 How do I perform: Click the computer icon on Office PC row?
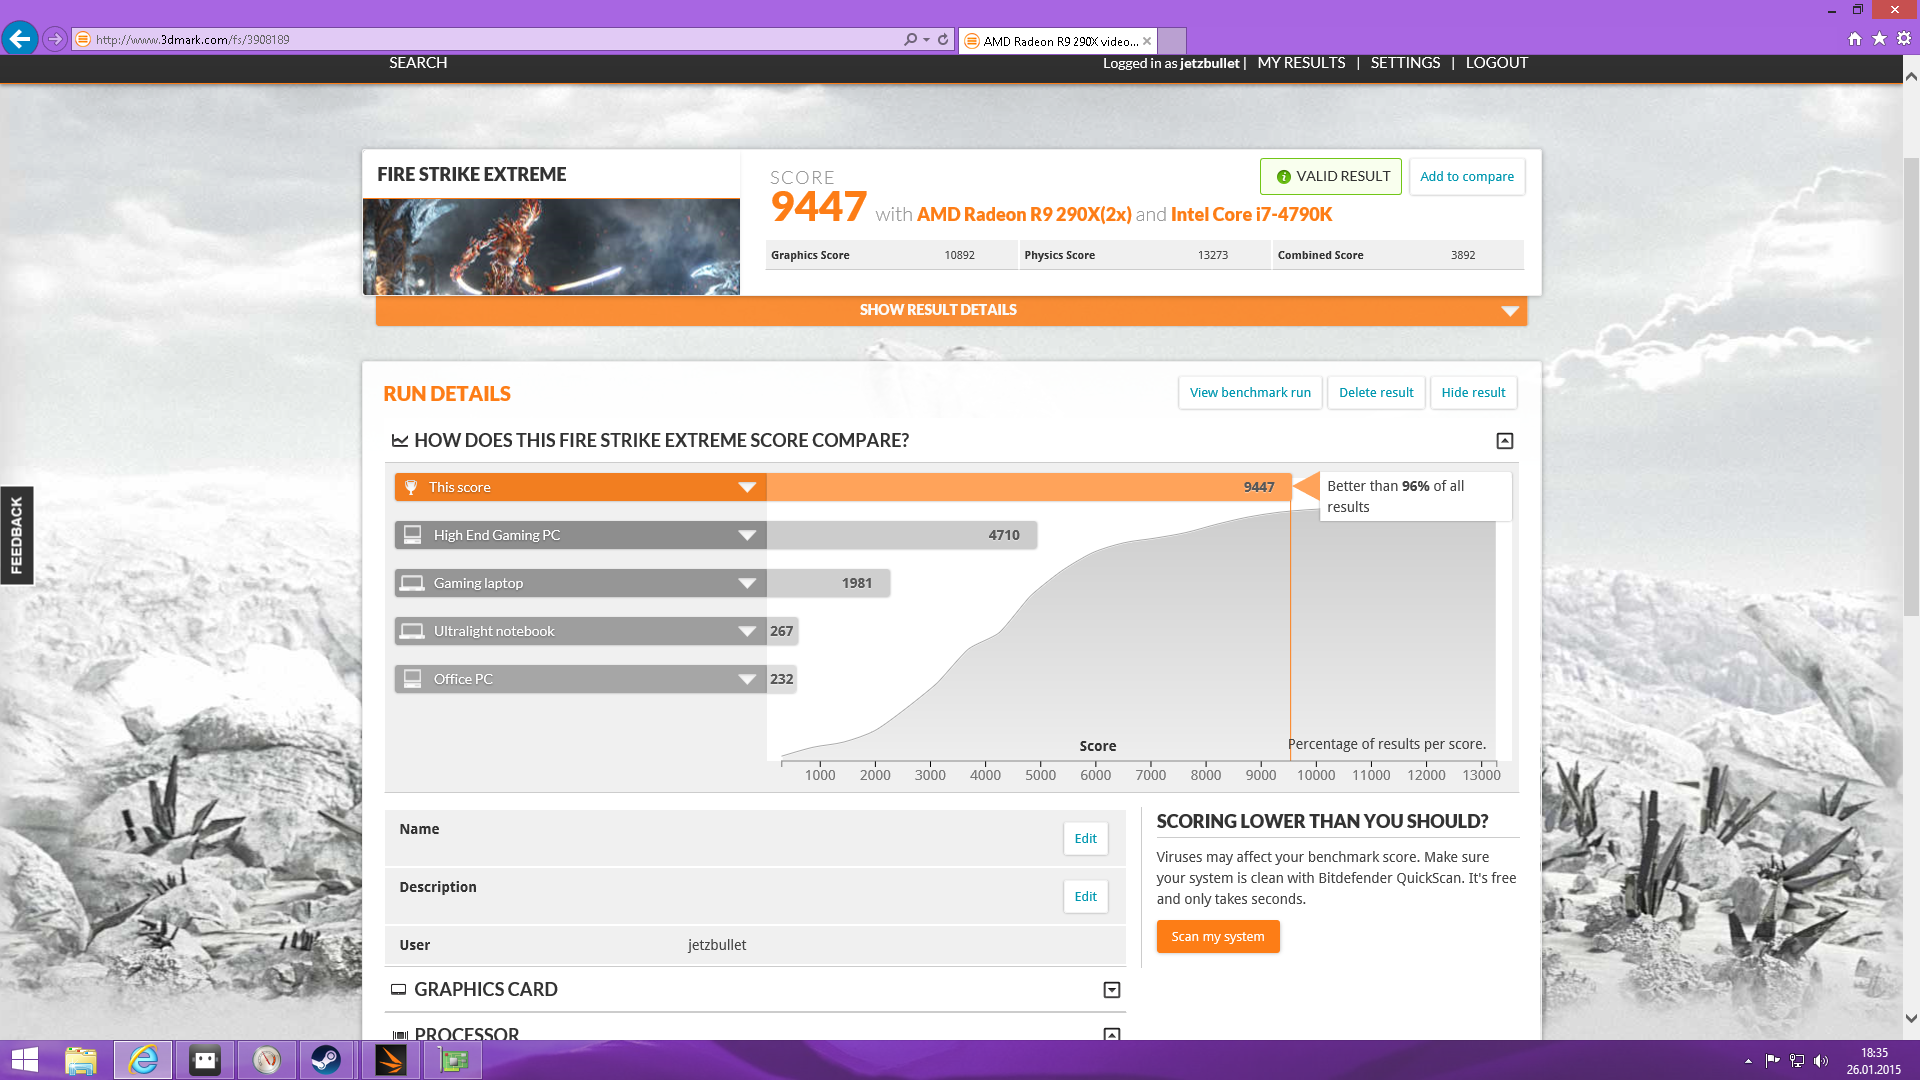tap(412, 679)
